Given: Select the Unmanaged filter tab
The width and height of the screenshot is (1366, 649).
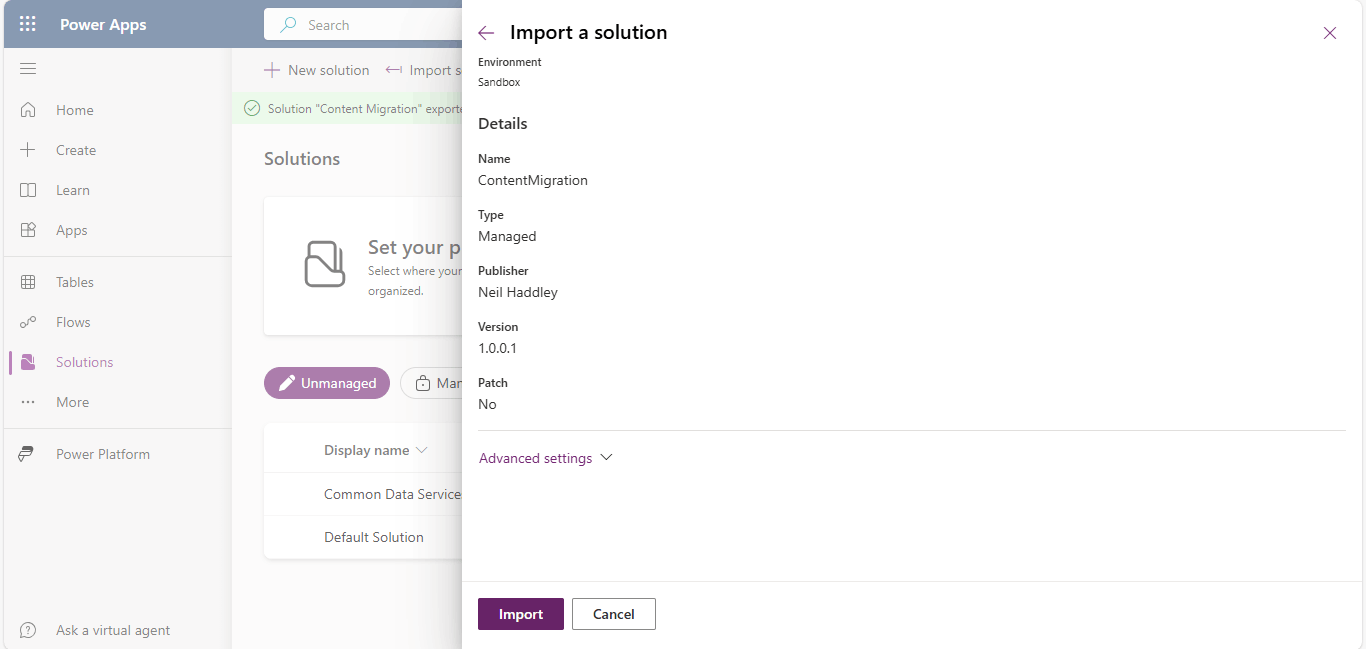Looking at the screenshot, I should (327, 383).
